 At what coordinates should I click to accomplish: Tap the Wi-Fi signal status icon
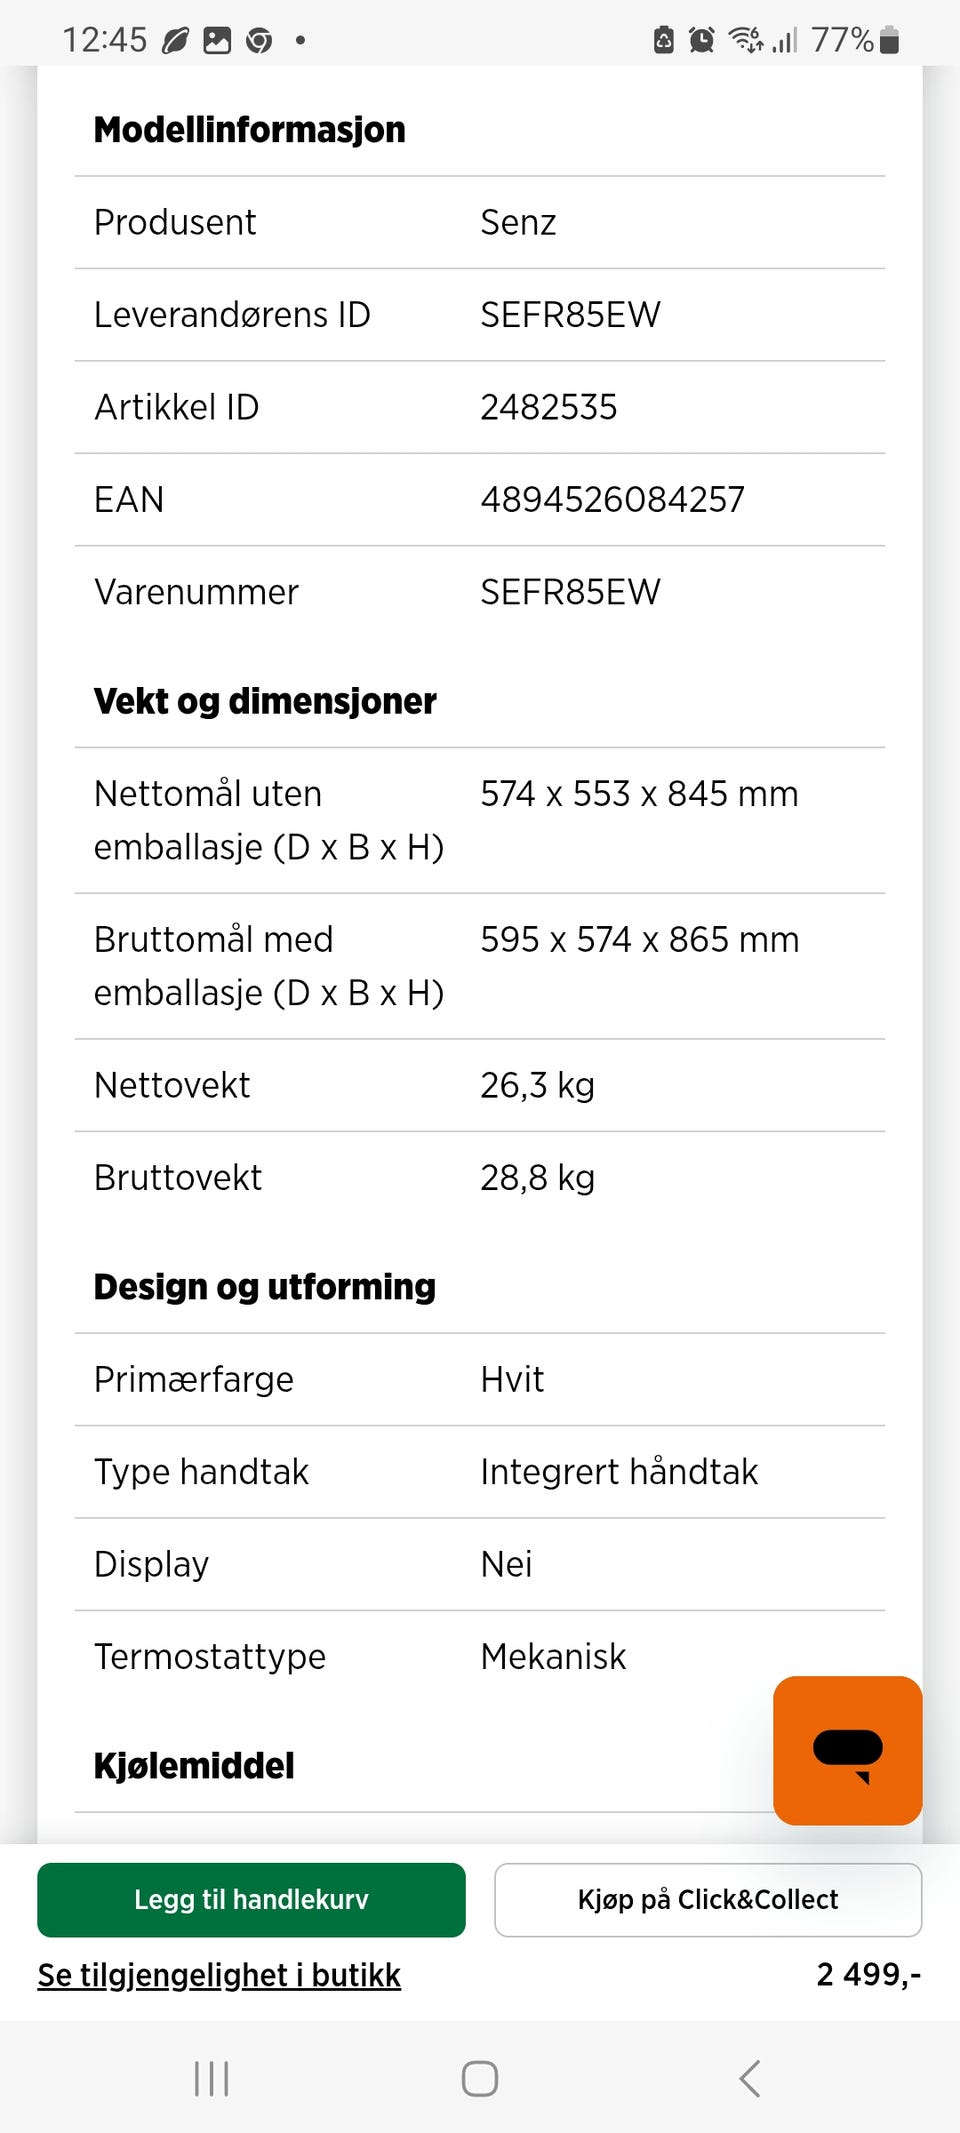pos(746,40)
